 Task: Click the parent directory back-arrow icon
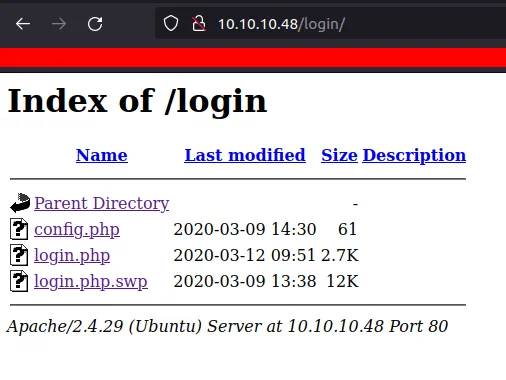[x=20, y=203]
